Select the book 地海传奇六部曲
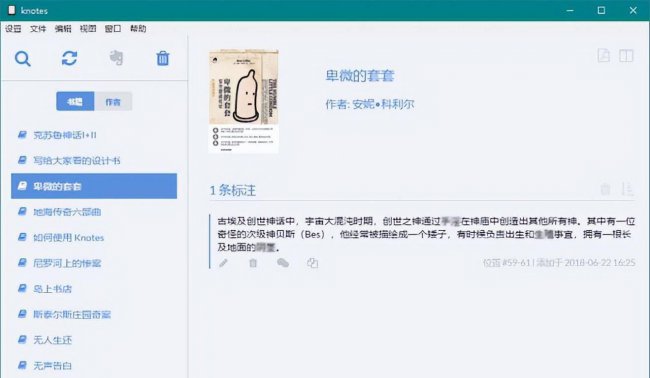 tap(94, 212)
